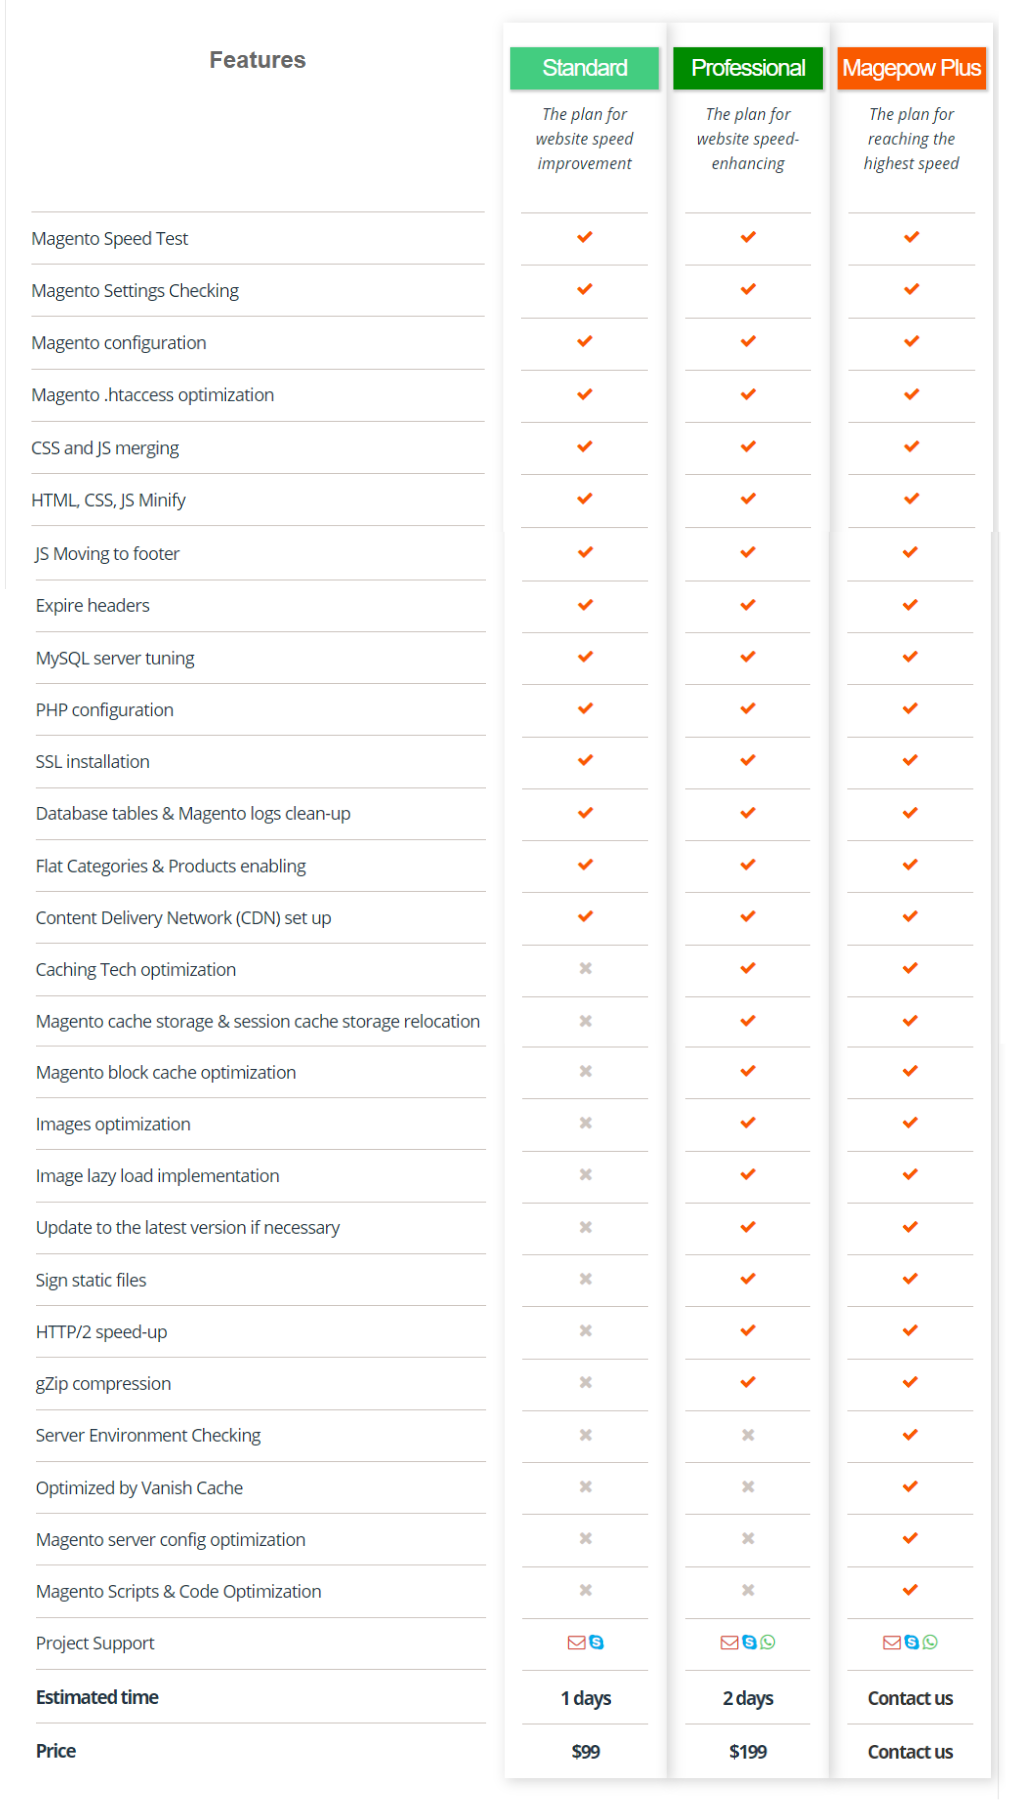Click the Features column heading

[257, 60]
